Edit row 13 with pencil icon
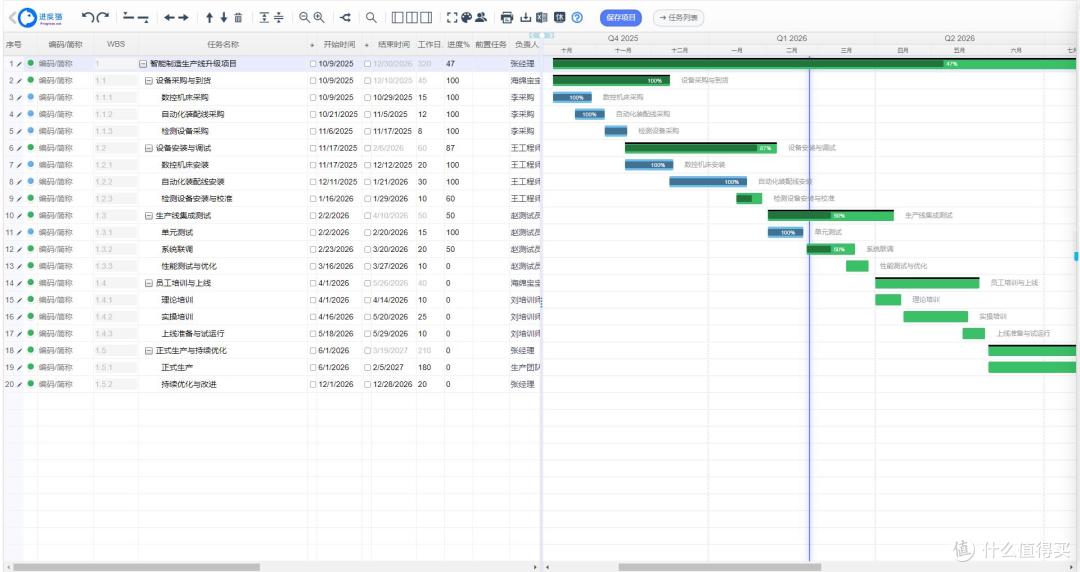This screenshot has height=572, width=1080. pyautogui.click(x=19, y=266)
